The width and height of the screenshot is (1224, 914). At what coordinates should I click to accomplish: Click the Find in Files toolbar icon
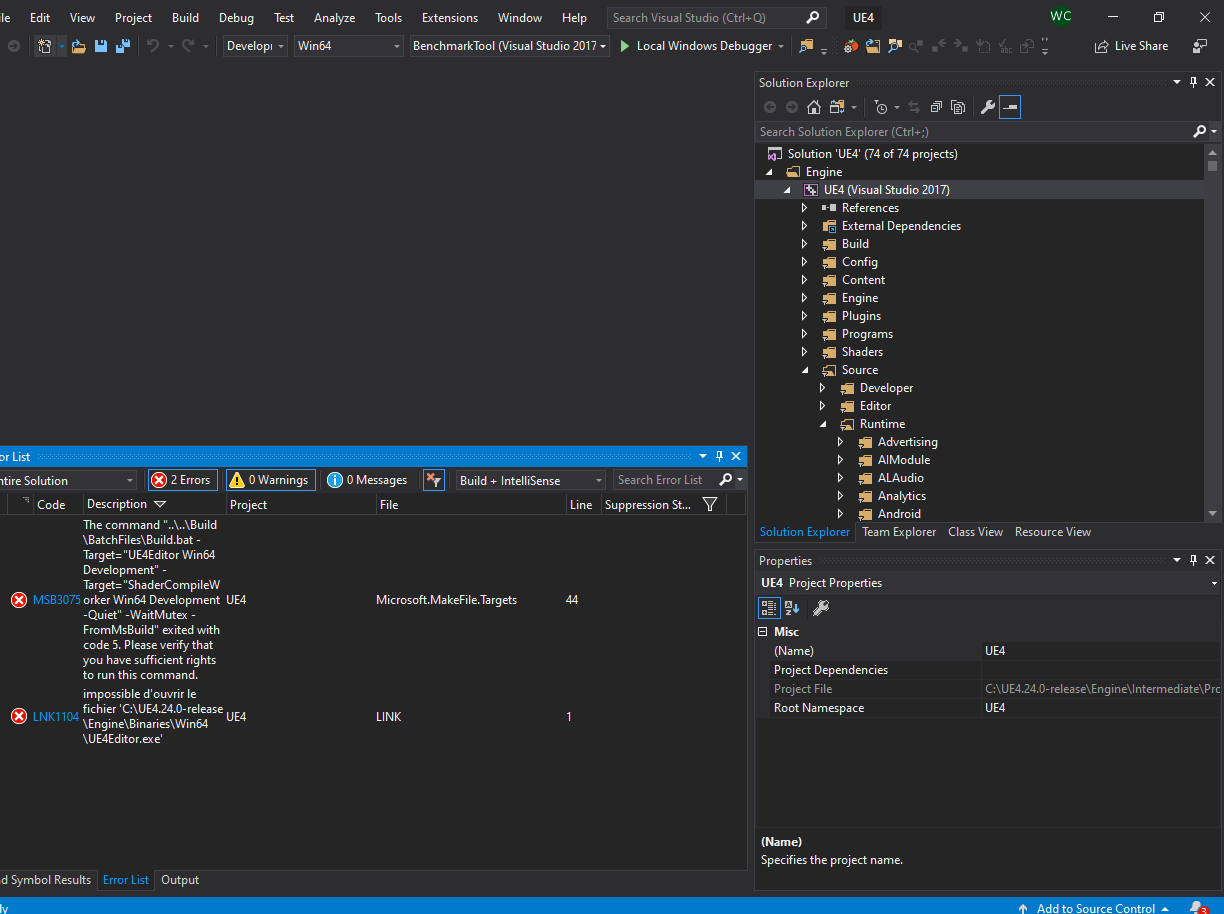[x=806, y=46]
